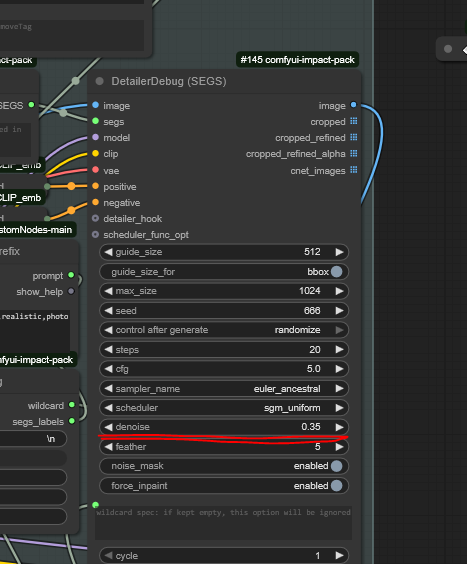Click the \n delimiter field
Viewport: 467px width, 564px height.
pyautogui.click(x=33, y=438)
